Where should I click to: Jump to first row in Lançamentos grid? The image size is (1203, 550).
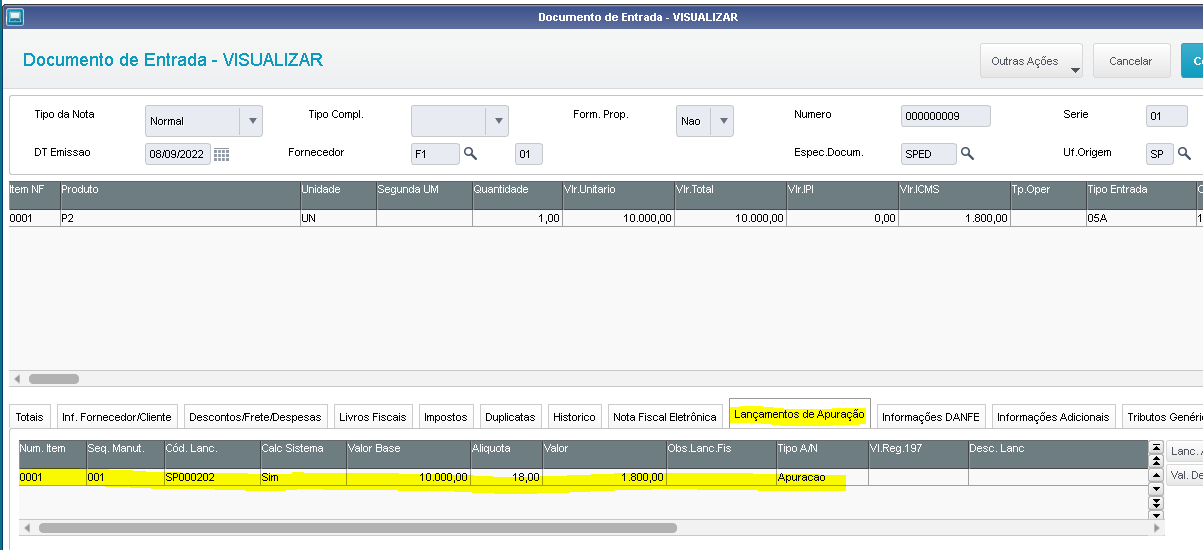tap(1157, 448)
